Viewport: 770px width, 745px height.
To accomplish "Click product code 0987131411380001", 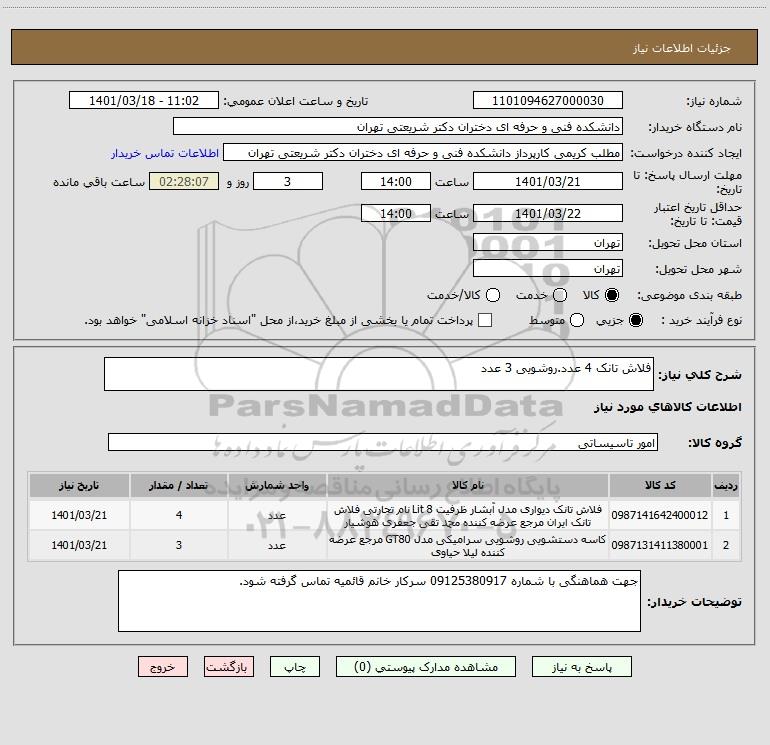I will coord(660,545).
